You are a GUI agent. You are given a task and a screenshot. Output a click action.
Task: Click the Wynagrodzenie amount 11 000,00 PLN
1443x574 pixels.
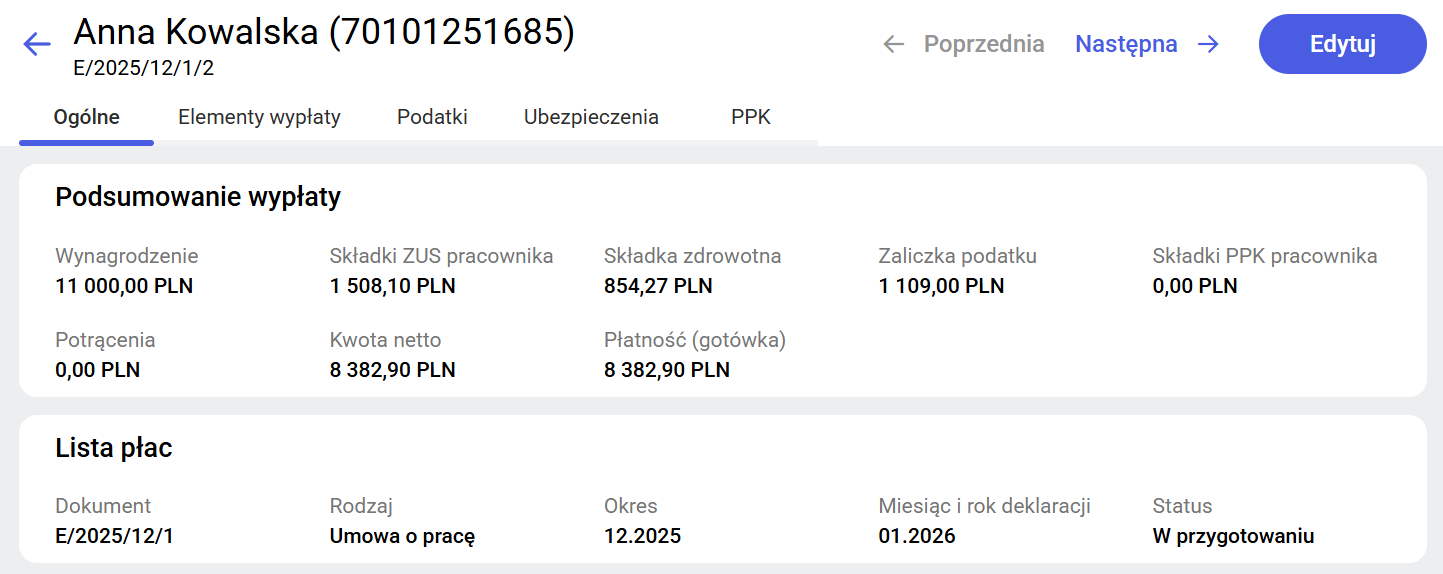[124, 286]
